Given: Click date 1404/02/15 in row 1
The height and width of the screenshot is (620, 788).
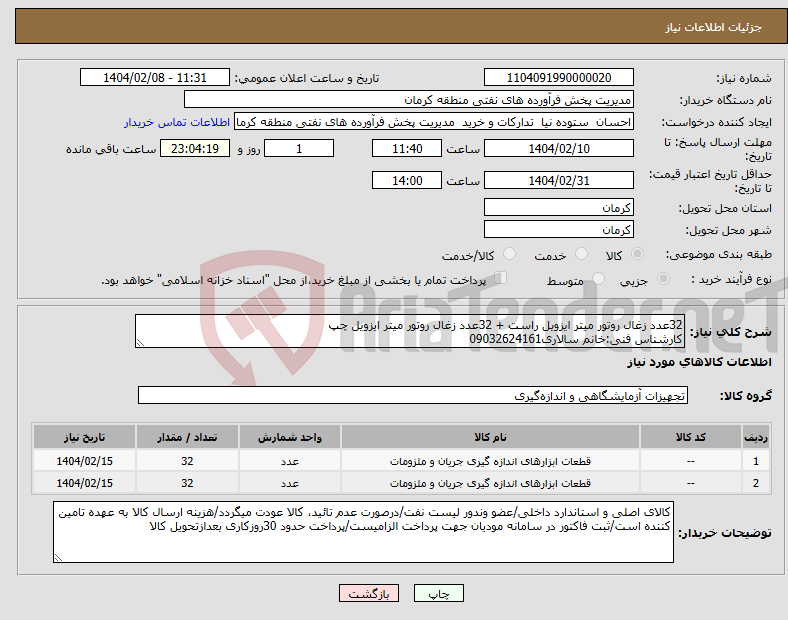Looking at the screenshot, I should tap(84, 461).
